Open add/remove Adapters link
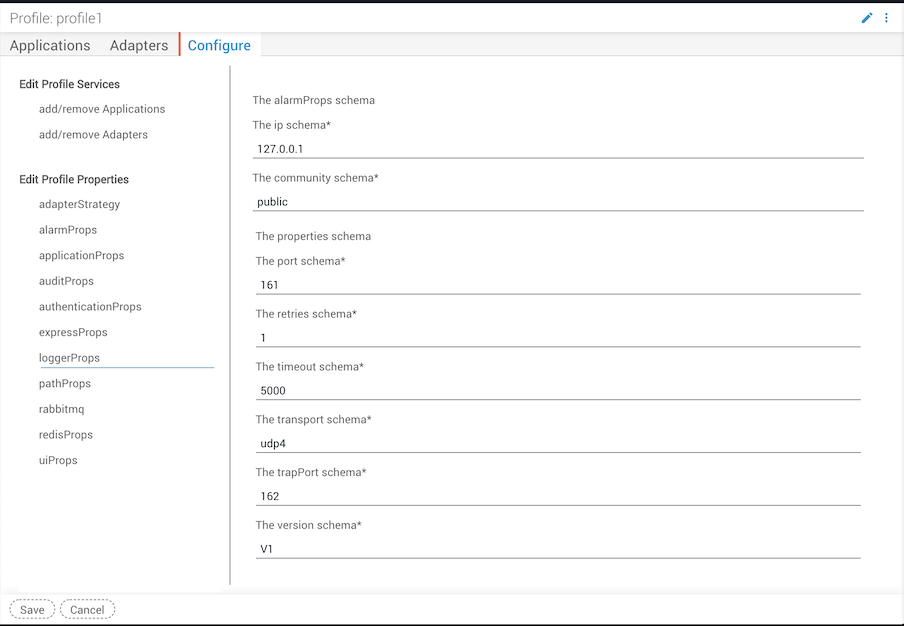This screenshot has width=904, height=626. (x=93, y=135)
